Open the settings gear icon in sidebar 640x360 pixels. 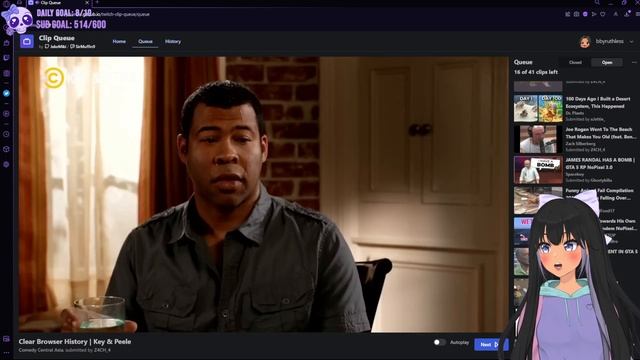point(6,164)
